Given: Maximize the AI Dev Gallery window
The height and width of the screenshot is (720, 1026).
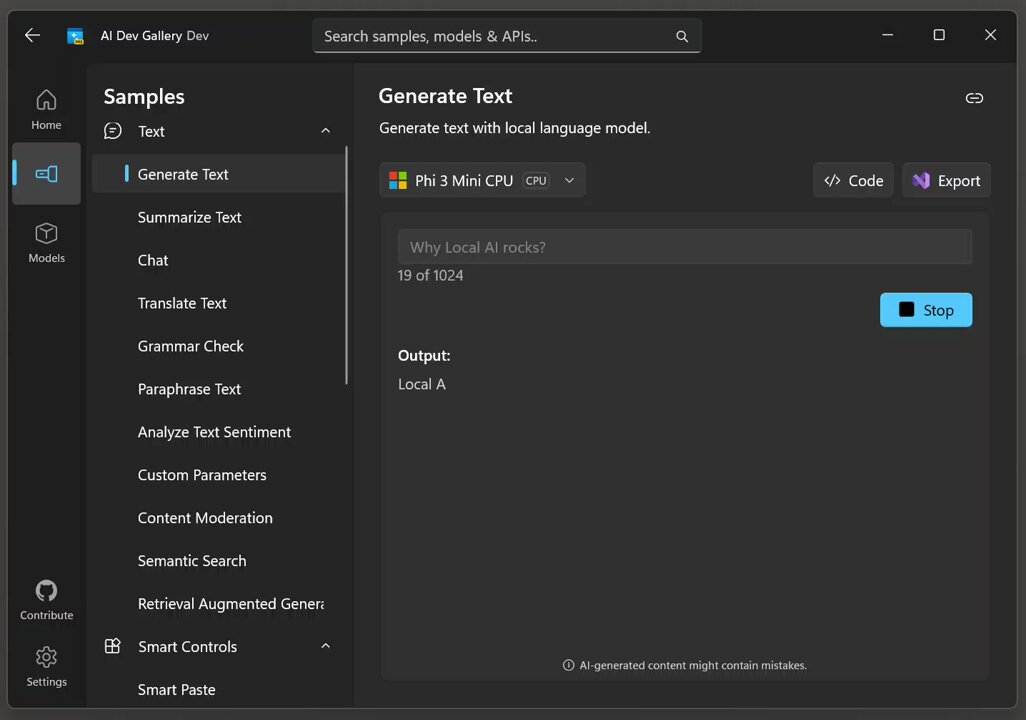Looking at the screenshot, I should pyautogui.click(x=939, y=35).
